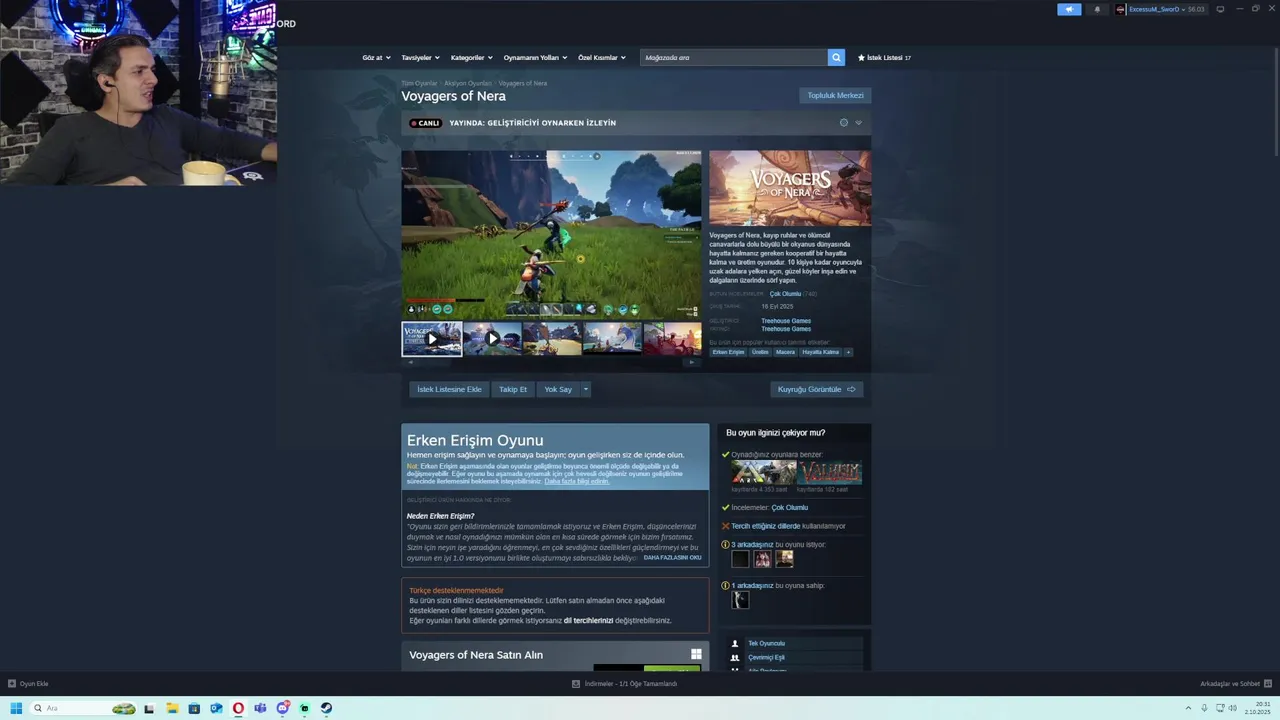Focus the 'Mağazada ara' search field
Viewport: 1280px width, 720px height.
tap(734, 58)
